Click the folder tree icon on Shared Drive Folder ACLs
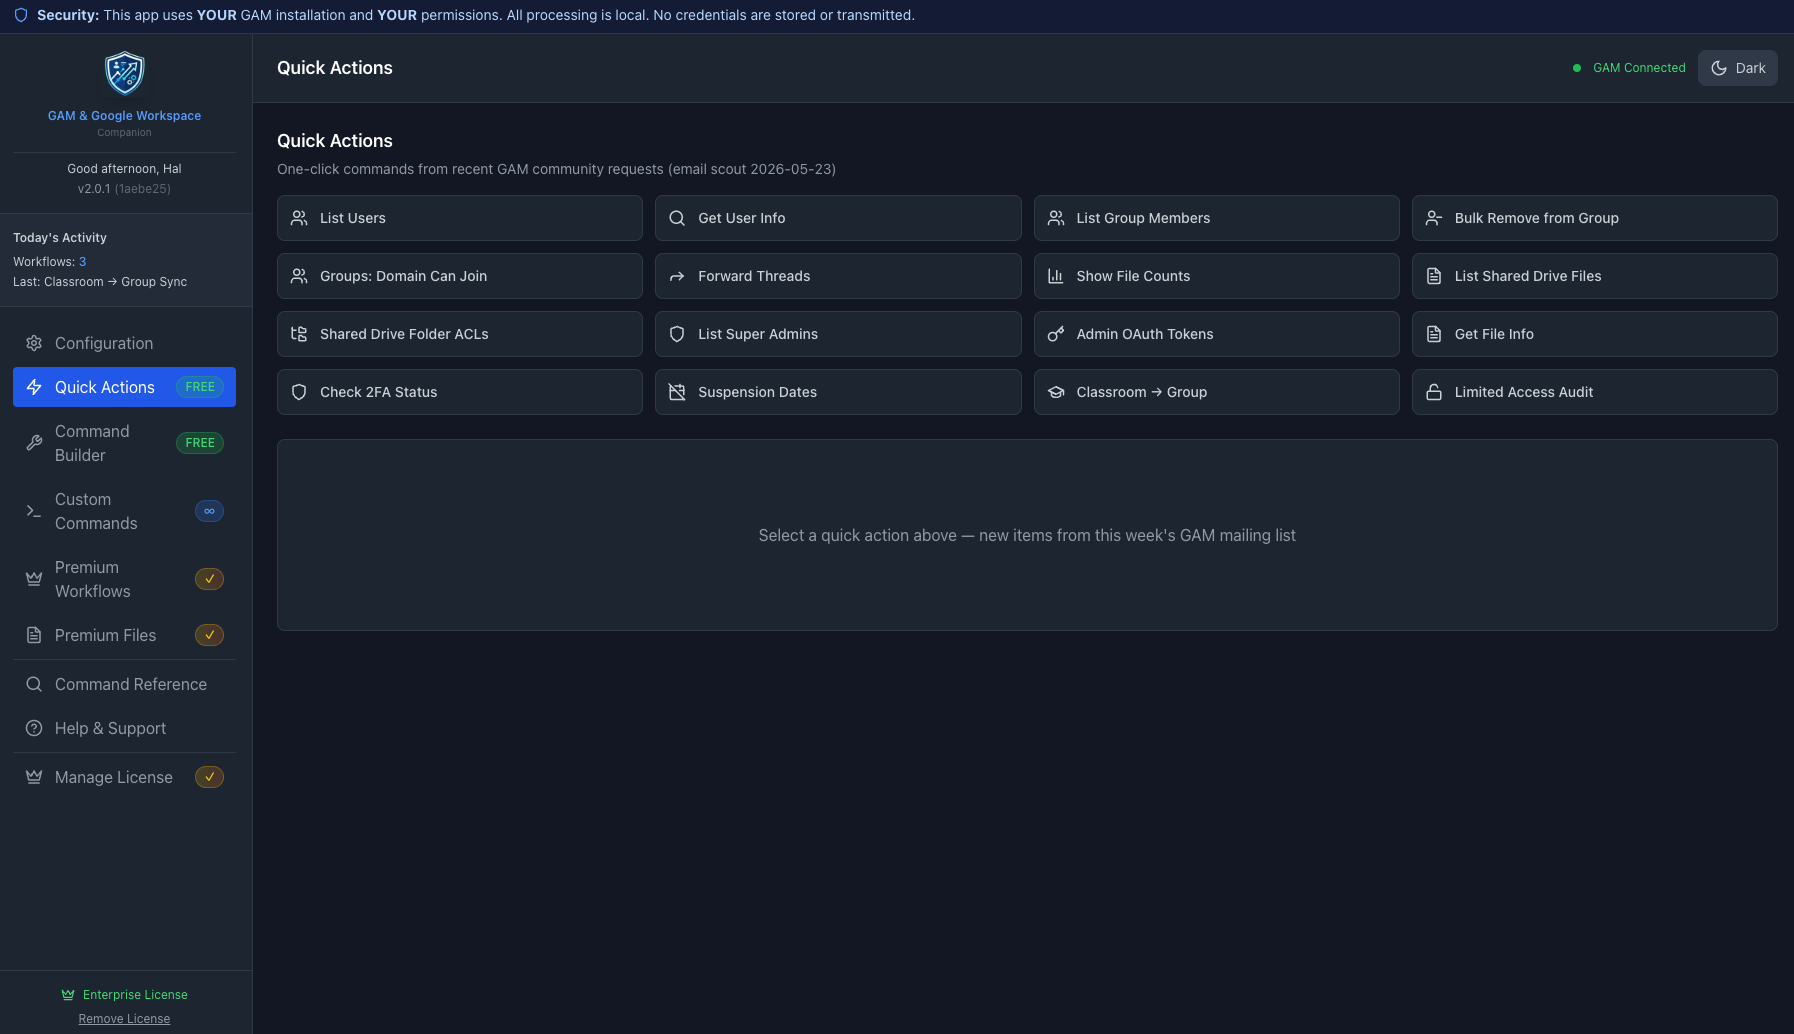The image size is (1794, 1034). [x=299, y=334]
